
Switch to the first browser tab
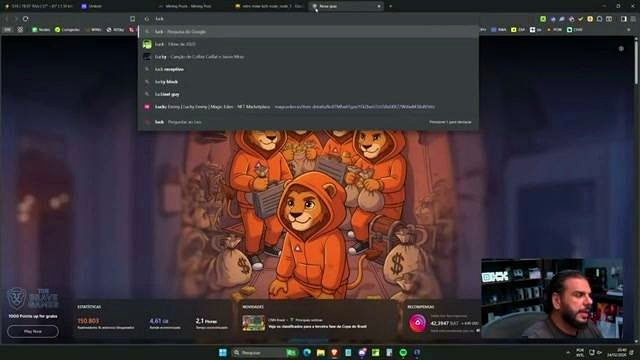pos(39,6)
